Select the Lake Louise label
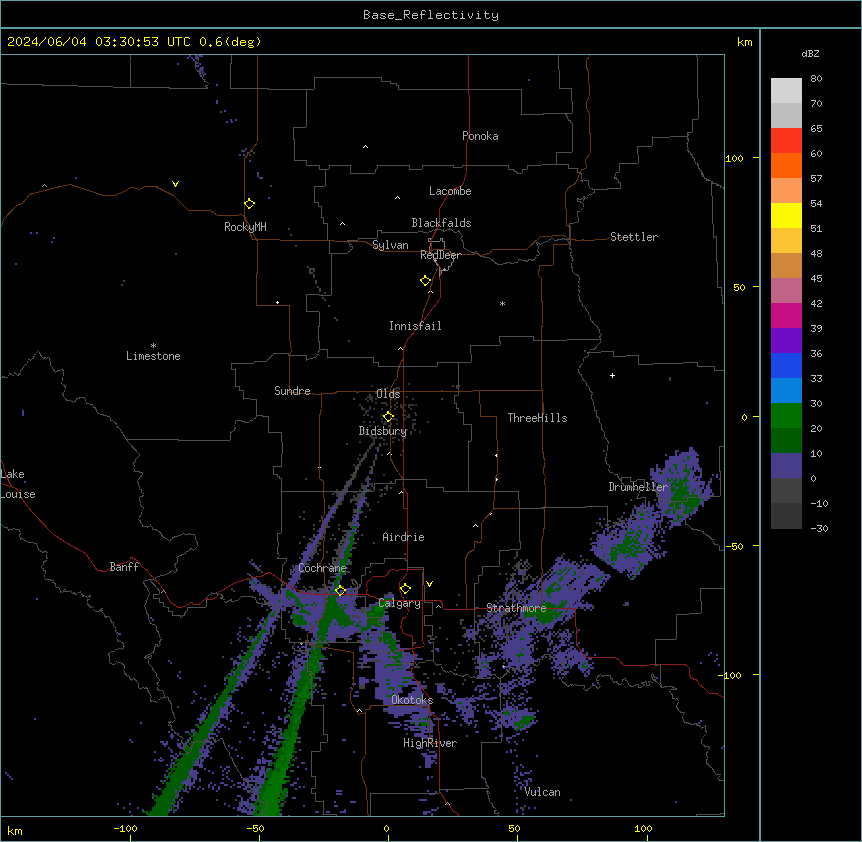This screenshot has height=842, width=862. [x=18, y=484]
